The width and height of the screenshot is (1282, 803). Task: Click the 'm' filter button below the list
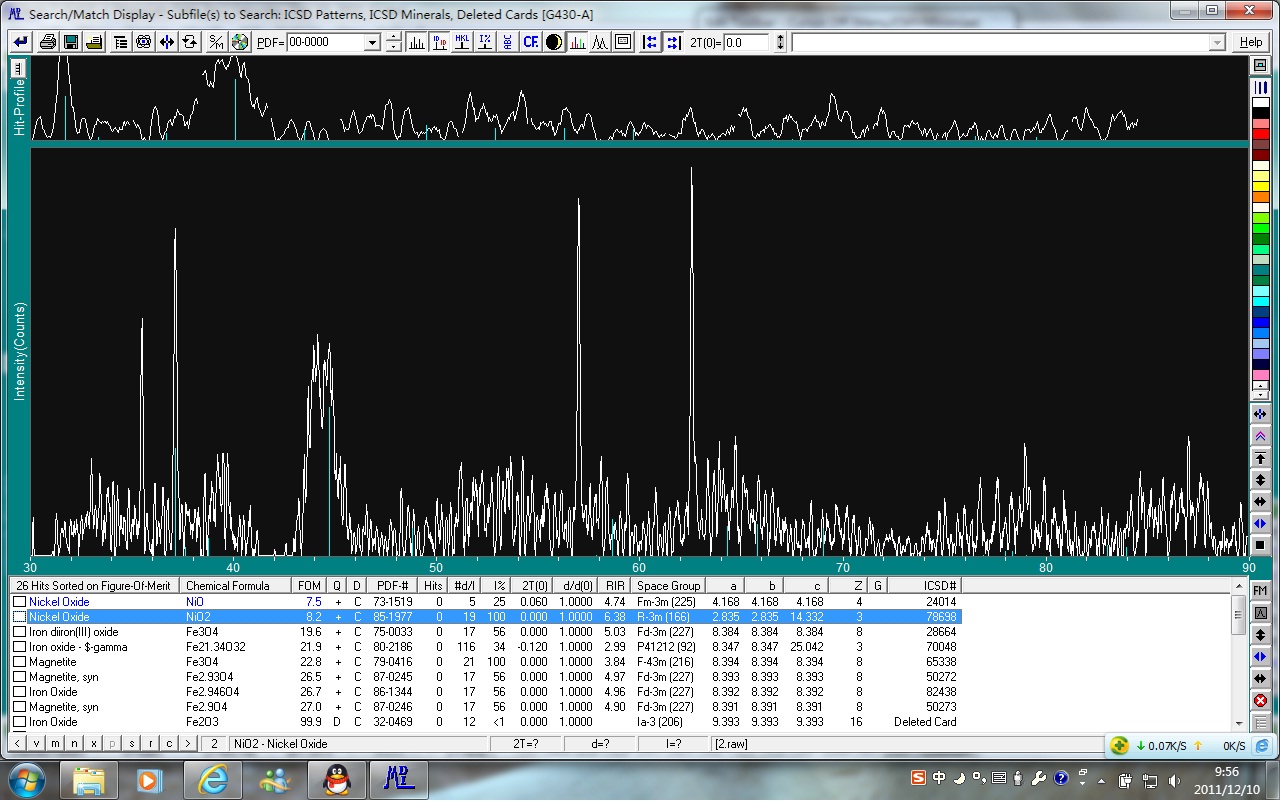pyautogui.click(x=55, y=743)
